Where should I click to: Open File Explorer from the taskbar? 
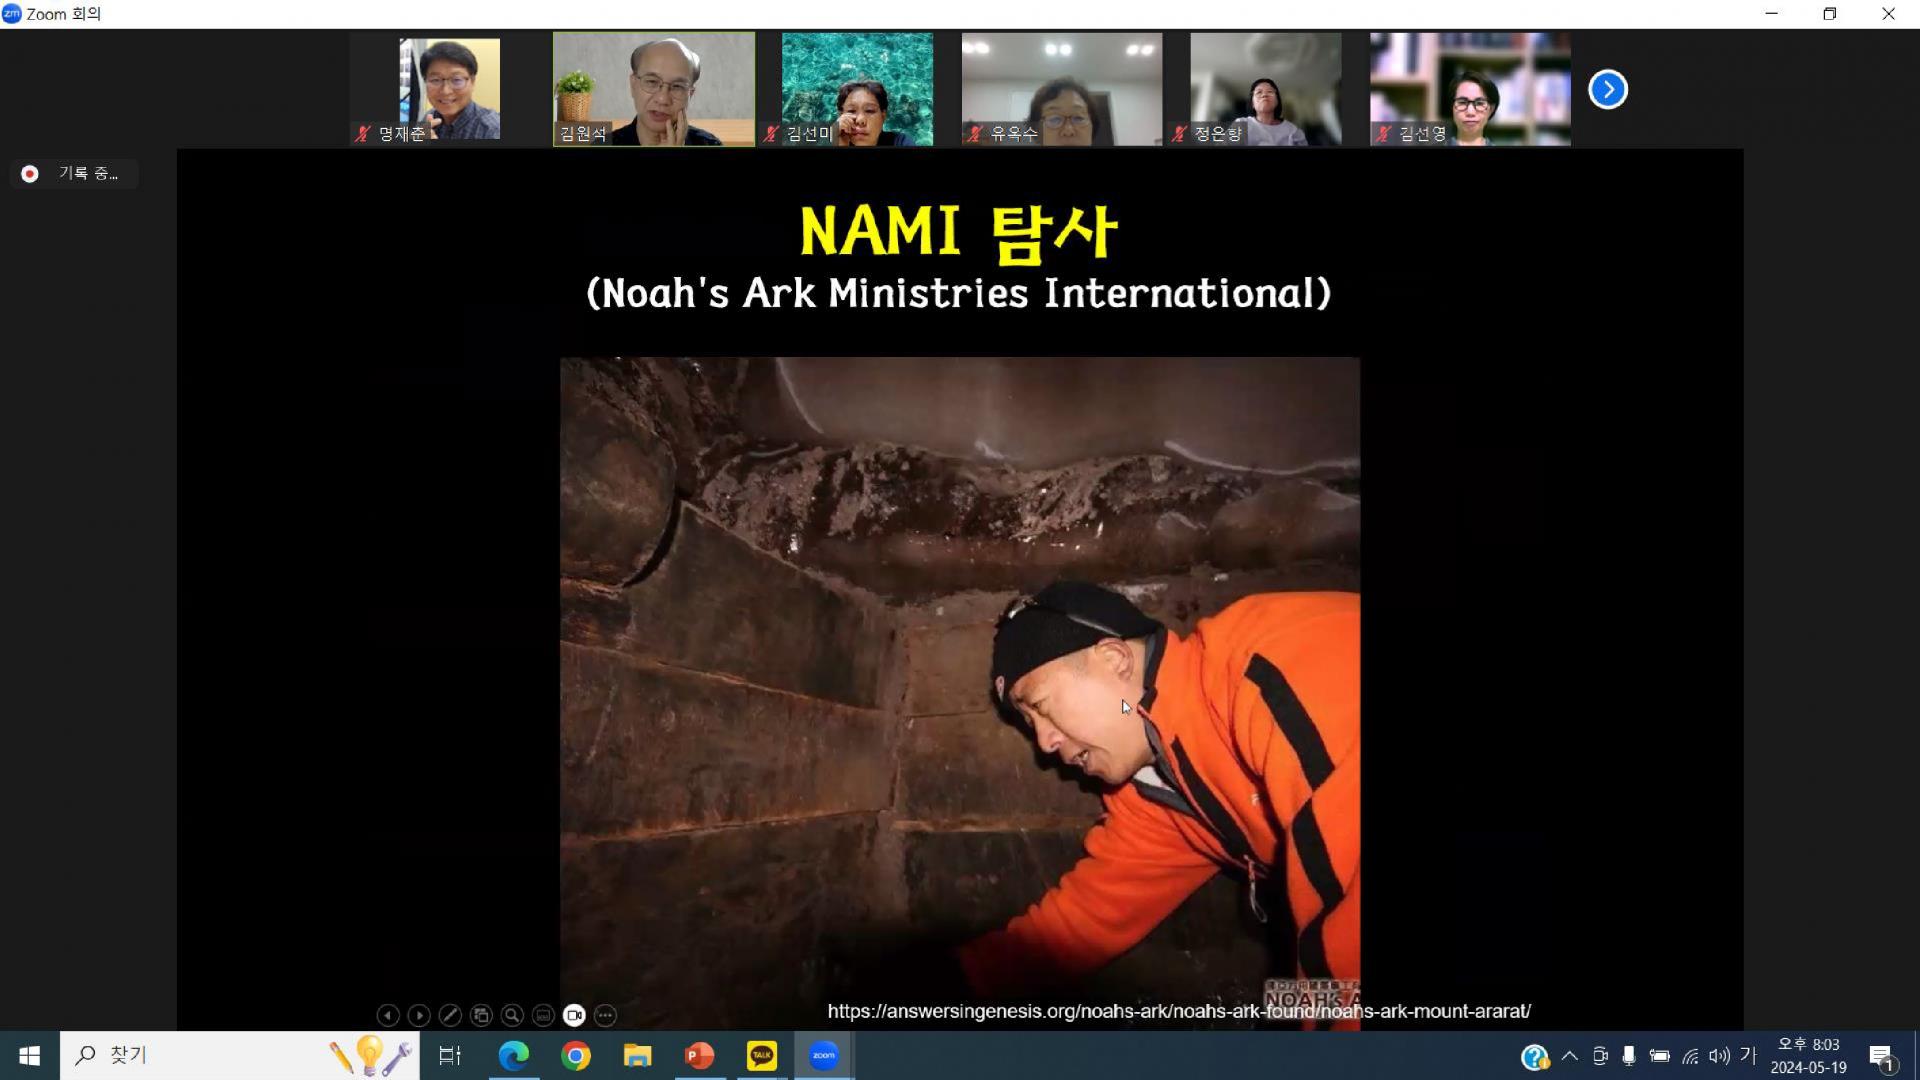pos(638,1055)
